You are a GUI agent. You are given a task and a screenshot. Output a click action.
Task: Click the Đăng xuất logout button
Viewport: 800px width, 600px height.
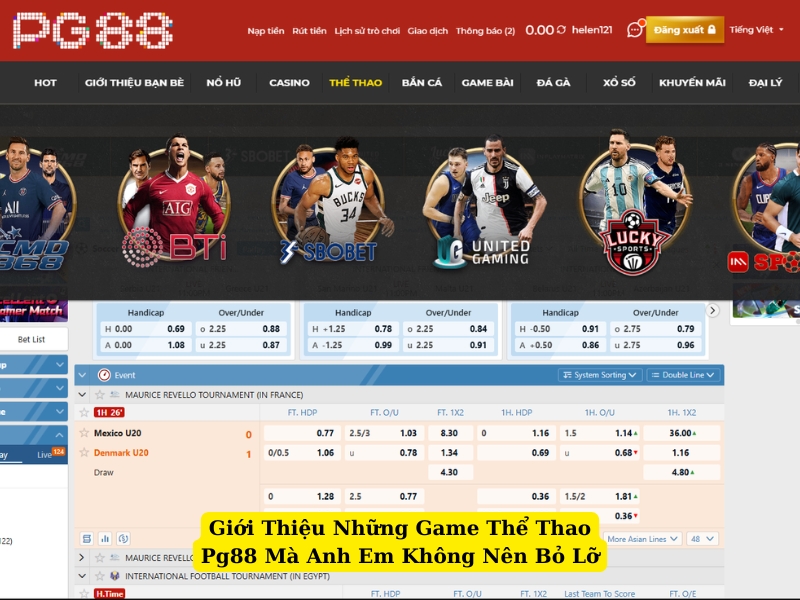(685, 30)
